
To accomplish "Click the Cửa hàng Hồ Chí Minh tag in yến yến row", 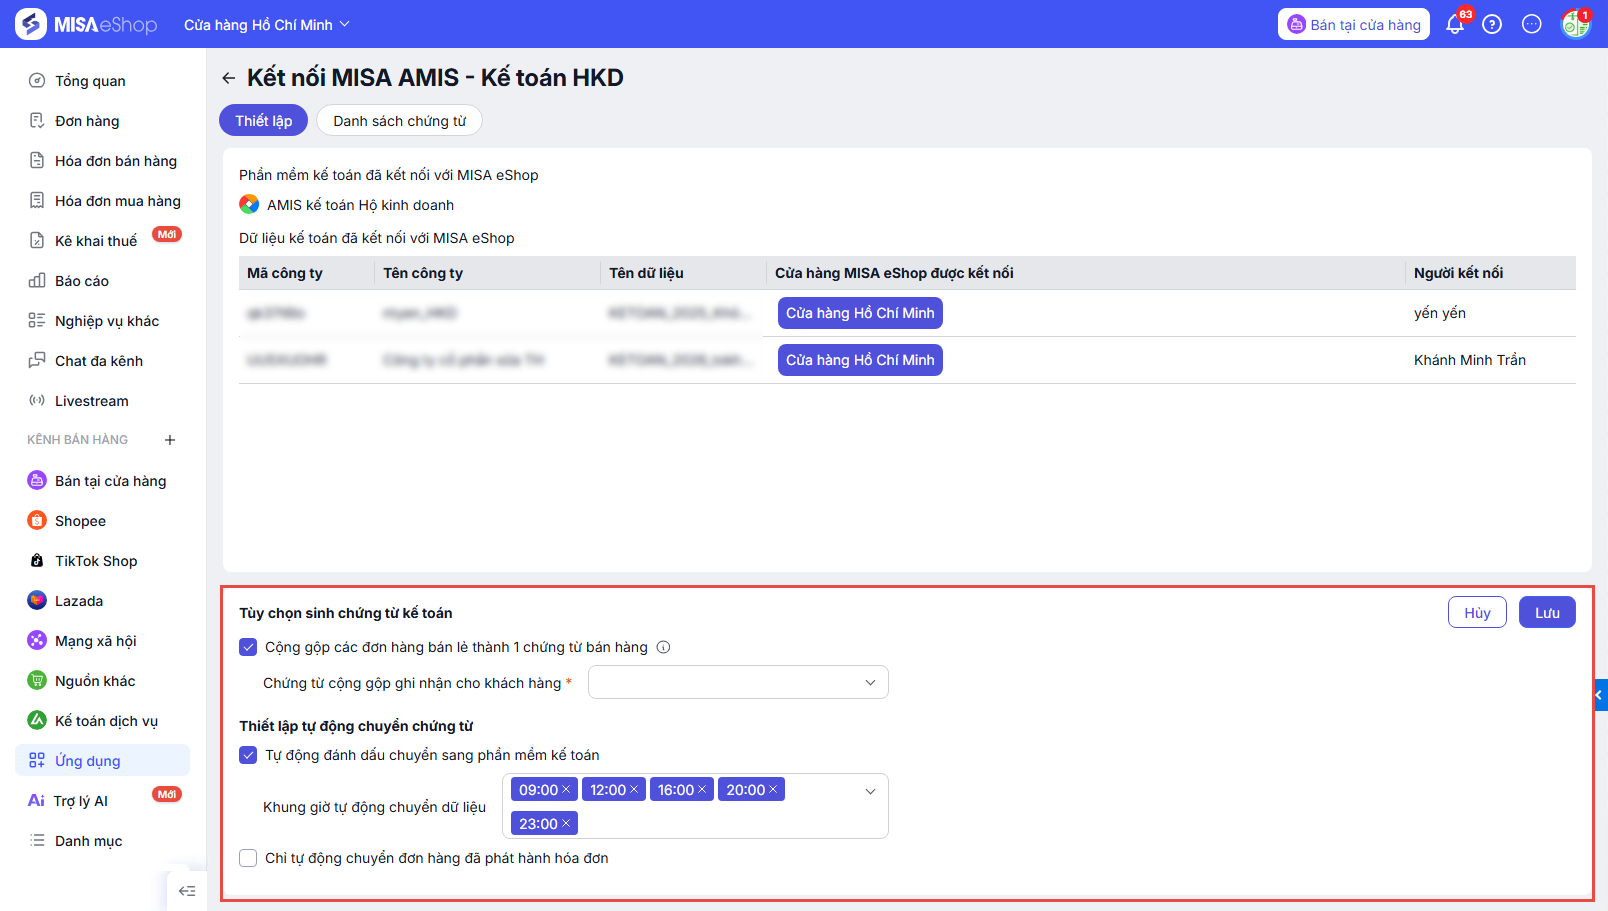I will click(x=860, y=313).
